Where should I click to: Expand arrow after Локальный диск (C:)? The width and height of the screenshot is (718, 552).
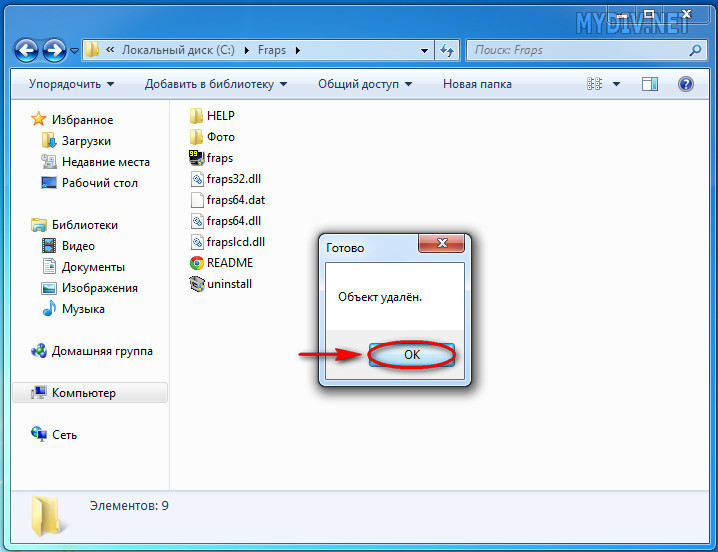pyautogui.click(x=247, y=50)
